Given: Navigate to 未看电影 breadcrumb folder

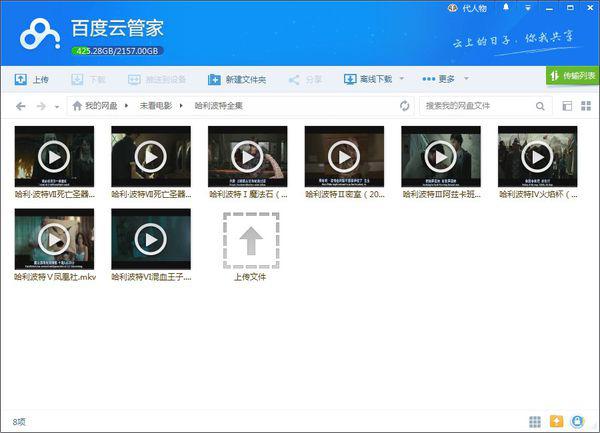Looking at the screenshot, I should coord(155,105).
